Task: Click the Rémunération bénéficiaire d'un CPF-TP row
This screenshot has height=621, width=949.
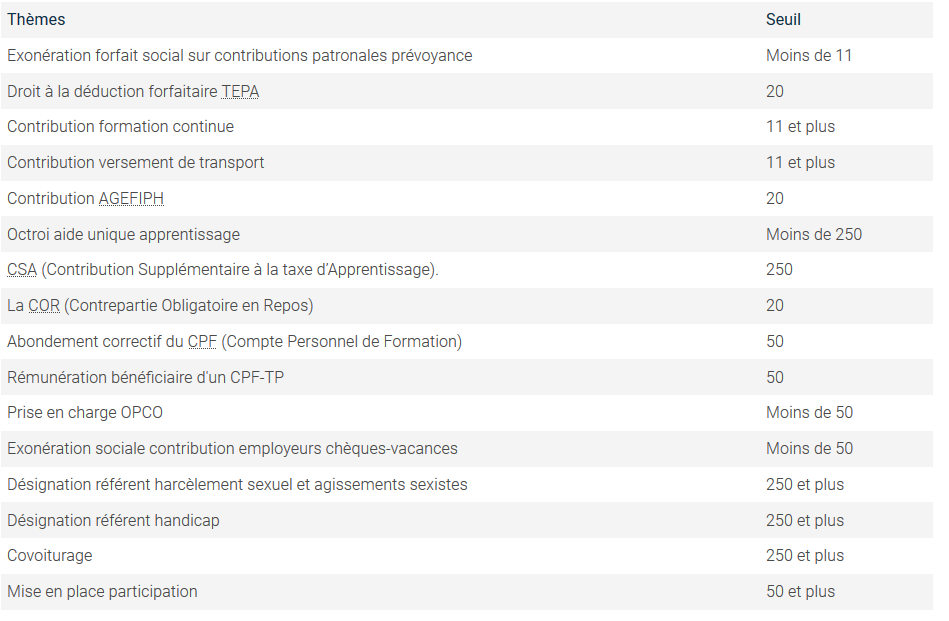Action: [467, 377]
